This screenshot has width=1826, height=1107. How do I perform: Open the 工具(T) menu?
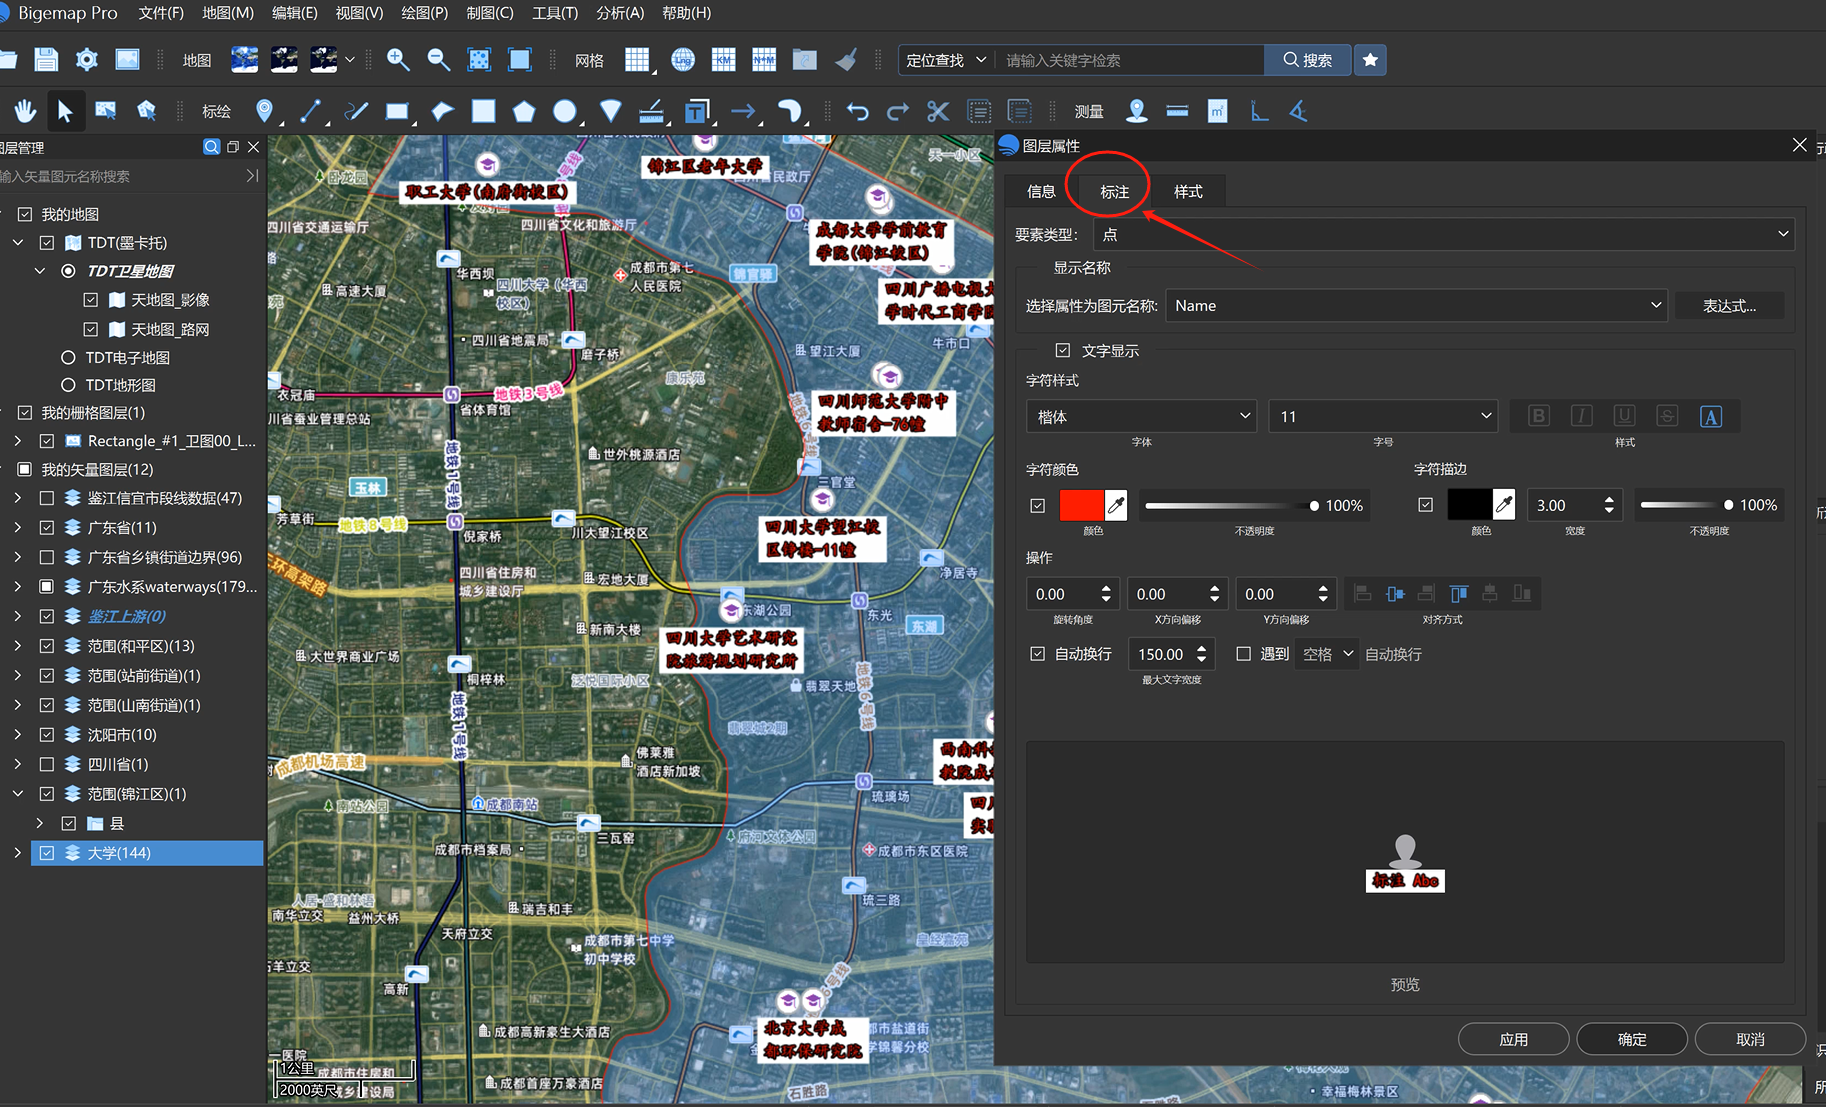click(555, 13)
